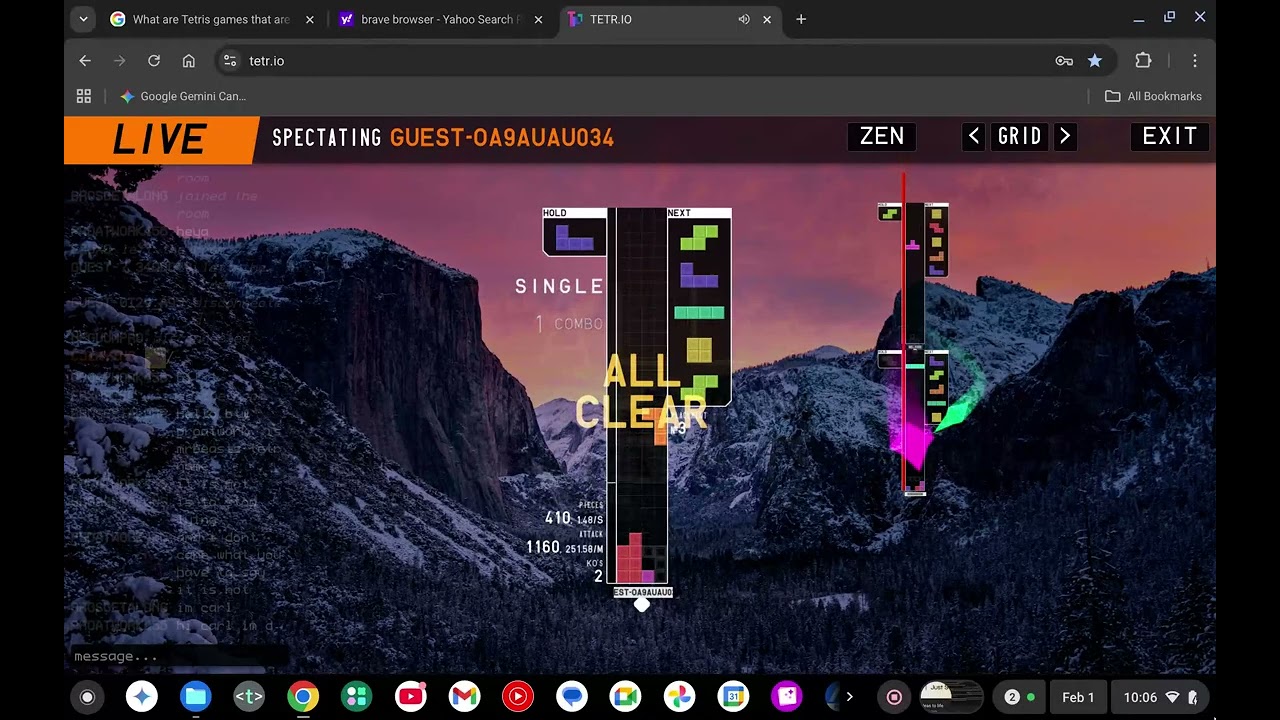Open the notification count indicator

(1019, 697)
